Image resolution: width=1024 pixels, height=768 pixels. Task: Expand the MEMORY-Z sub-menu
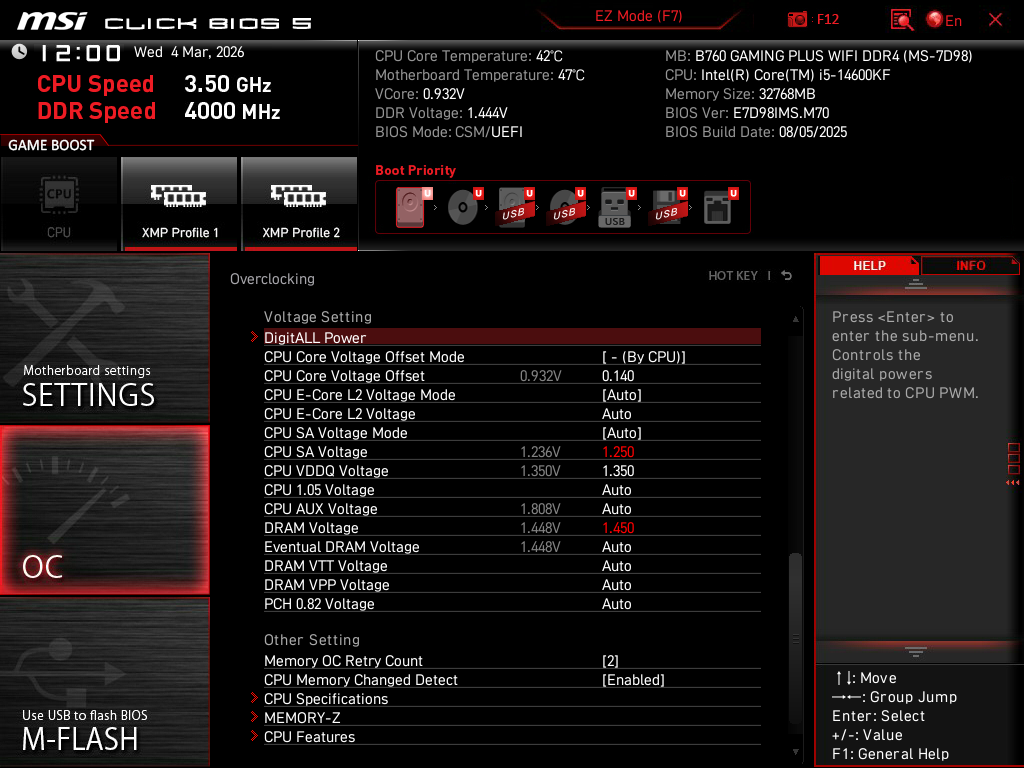point(511,718)
